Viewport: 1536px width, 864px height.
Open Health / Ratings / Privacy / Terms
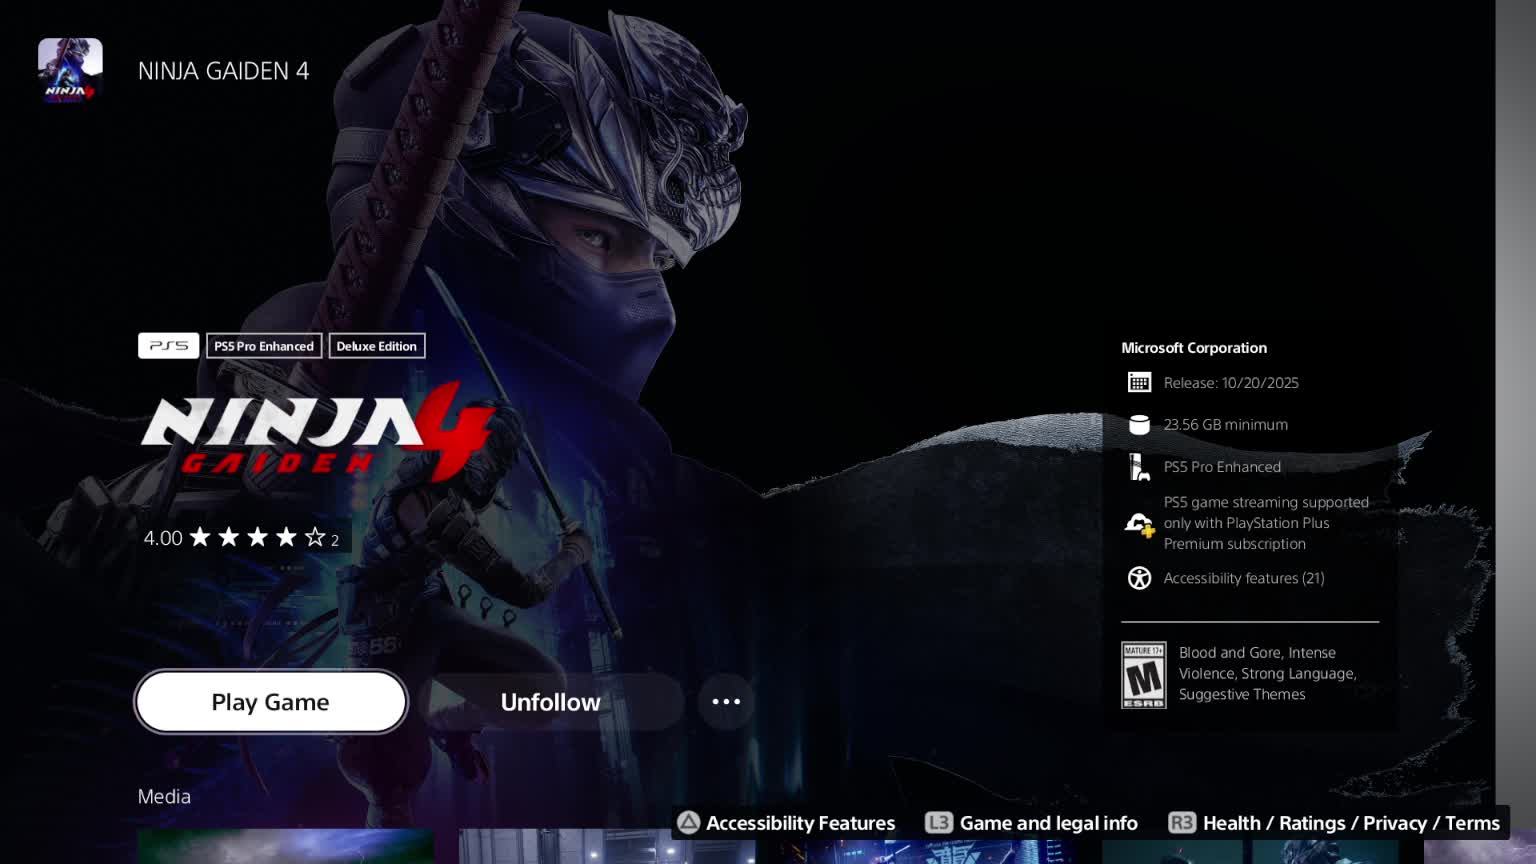(x=1351, y=823)
